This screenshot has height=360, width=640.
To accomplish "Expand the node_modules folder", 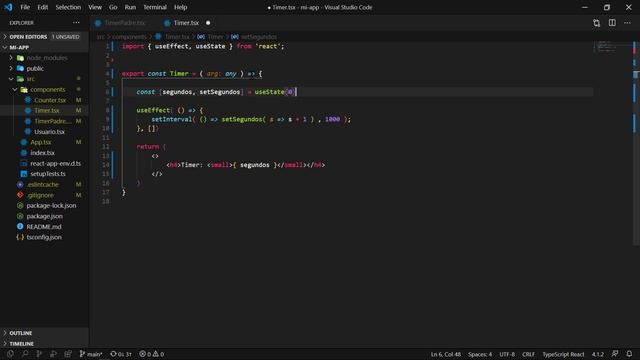I will [44, 58].
